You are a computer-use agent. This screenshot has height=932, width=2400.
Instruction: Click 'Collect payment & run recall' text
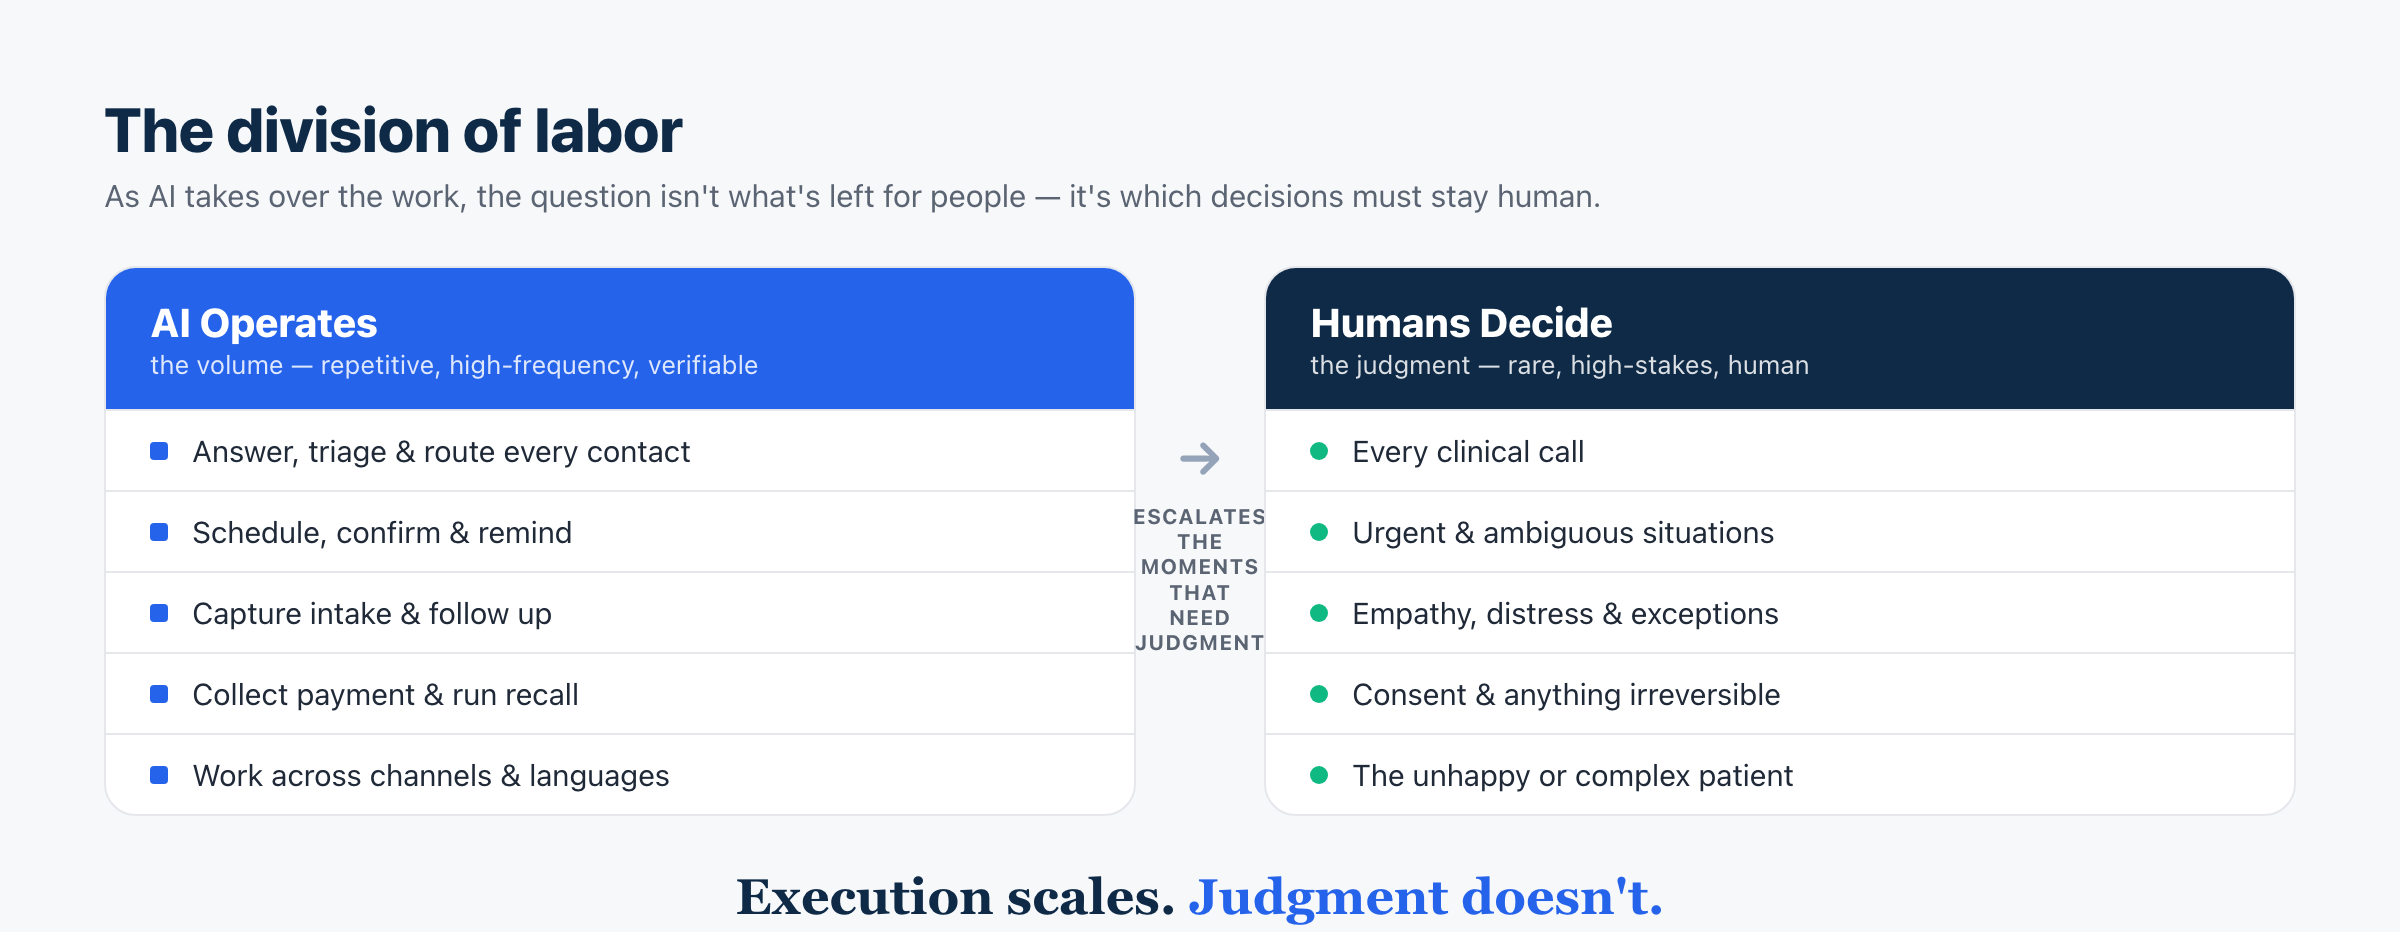(x=385, y=695)
